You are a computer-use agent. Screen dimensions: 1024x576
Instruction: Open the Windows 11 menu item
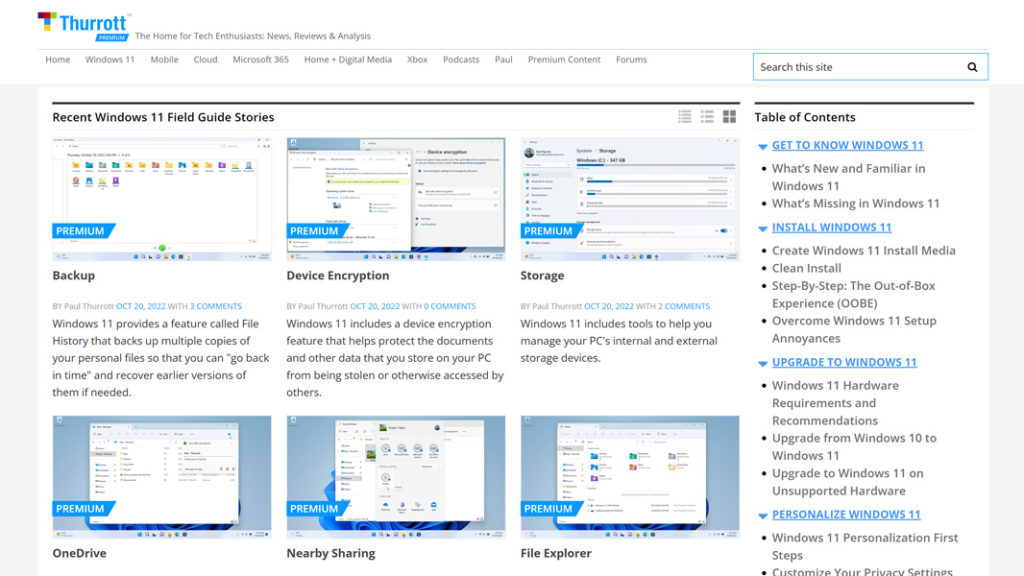click(x=110, y=59)
